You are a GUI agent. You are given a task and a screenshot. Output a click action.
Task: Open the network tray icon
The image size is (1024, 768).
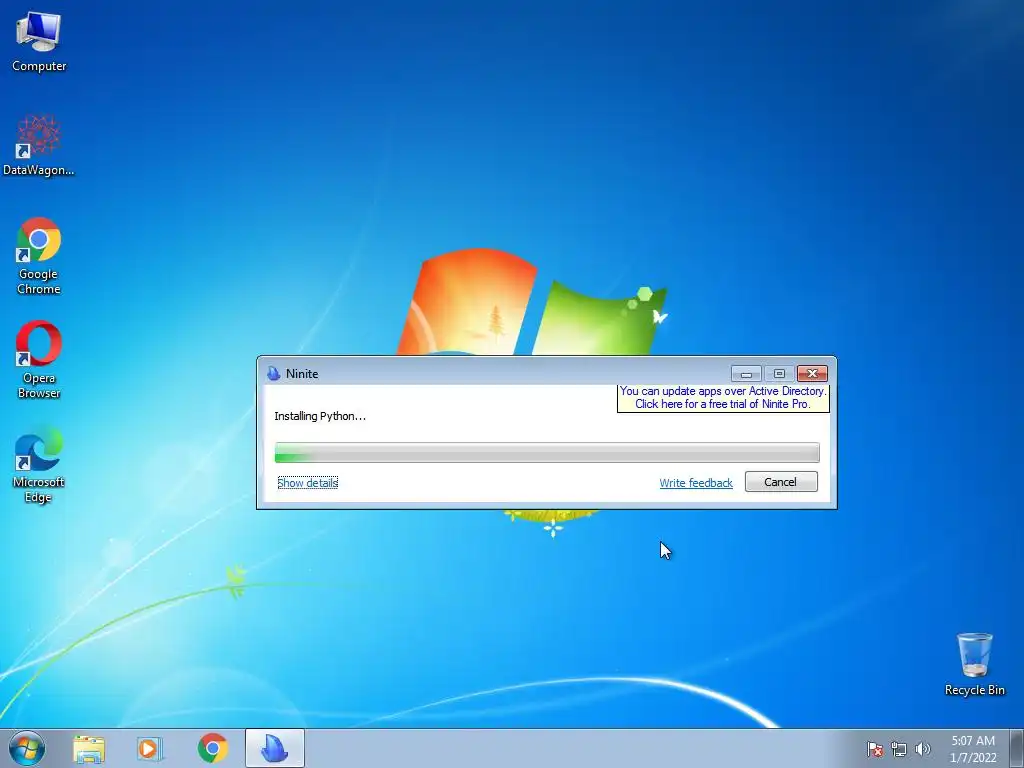(899, 749)
